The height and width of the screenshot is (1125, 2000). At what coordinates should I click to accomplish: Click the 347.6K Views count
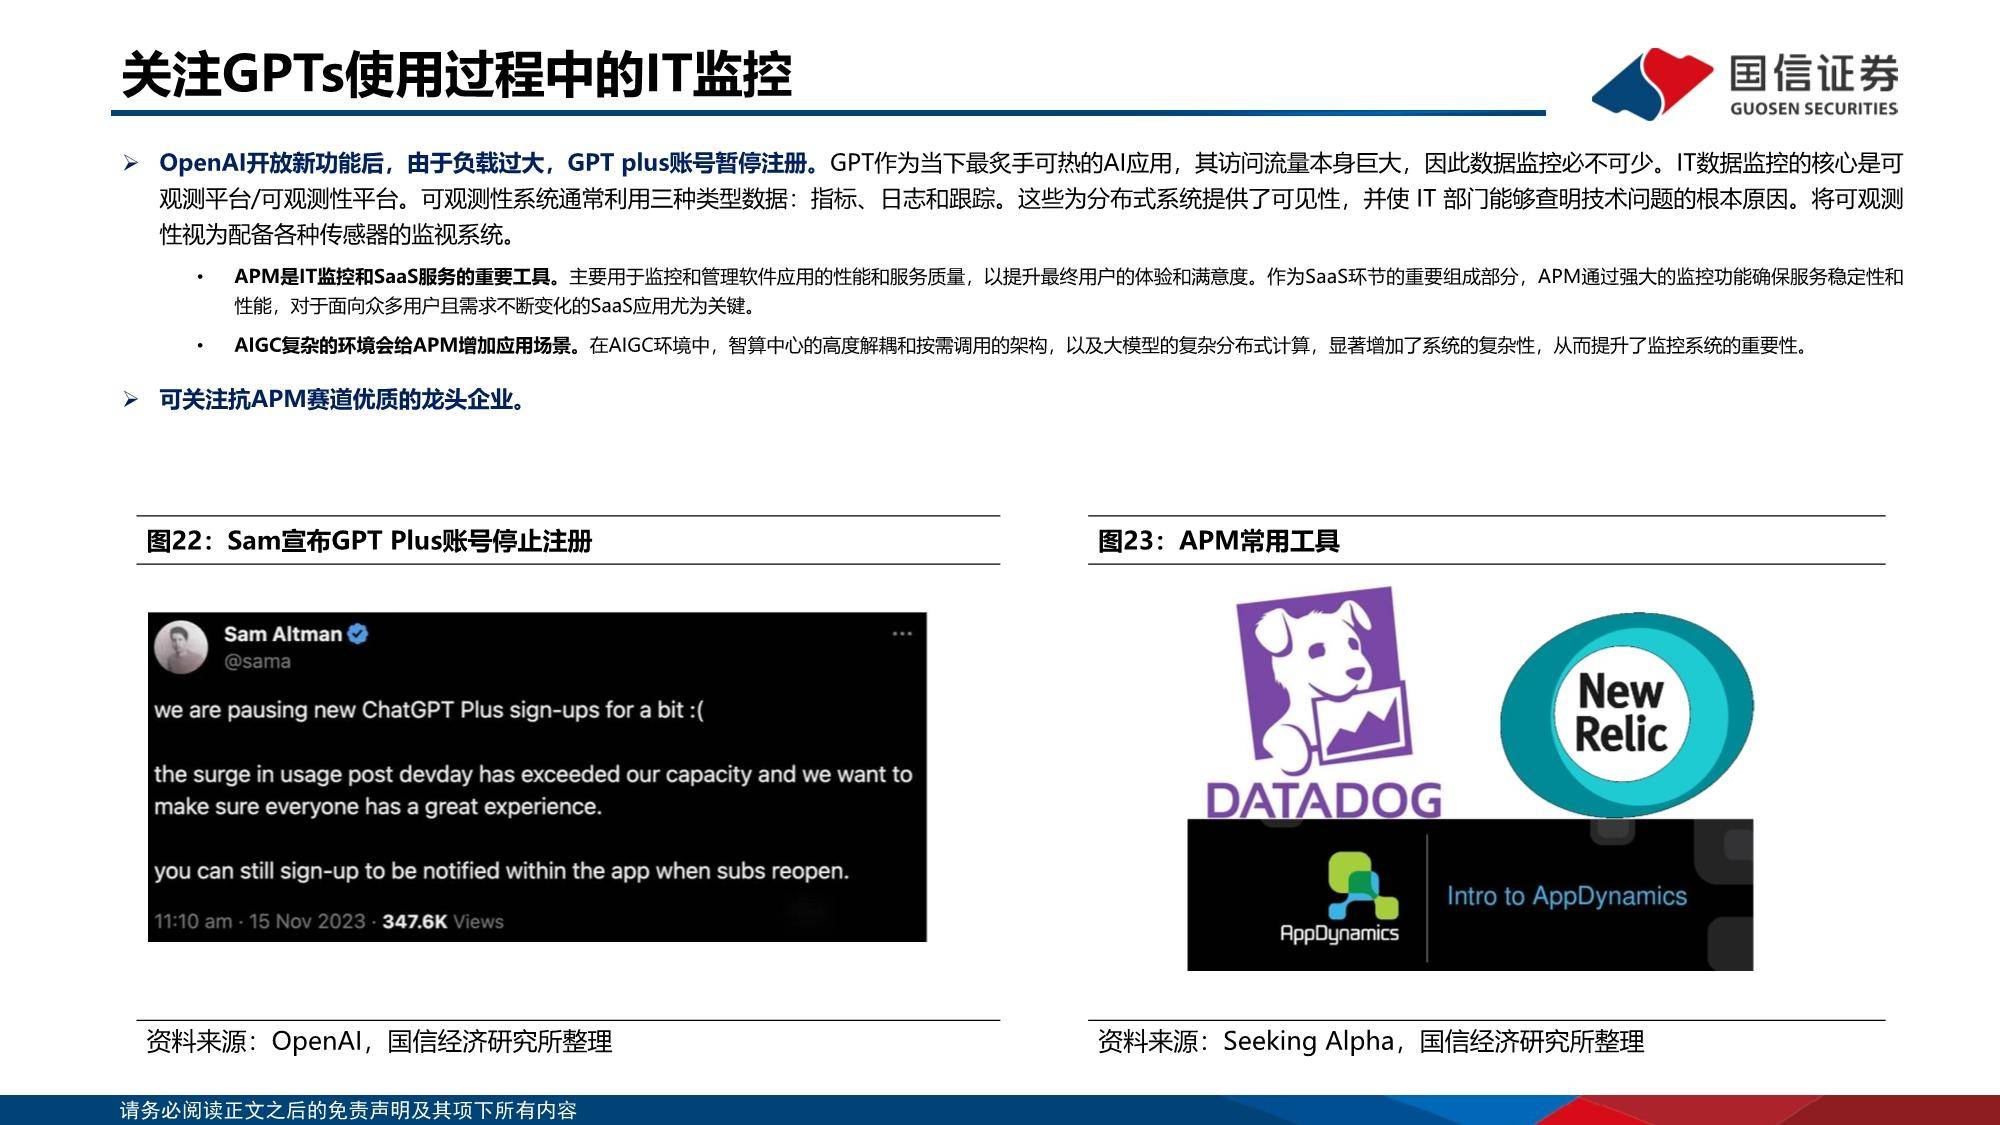tap(443, 921)
